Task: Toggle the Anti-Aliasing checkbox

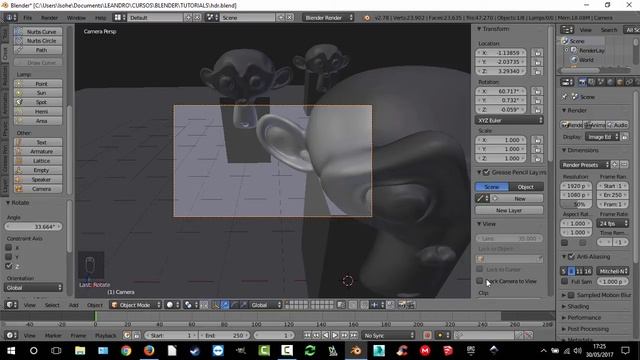Action: [571, 256]
